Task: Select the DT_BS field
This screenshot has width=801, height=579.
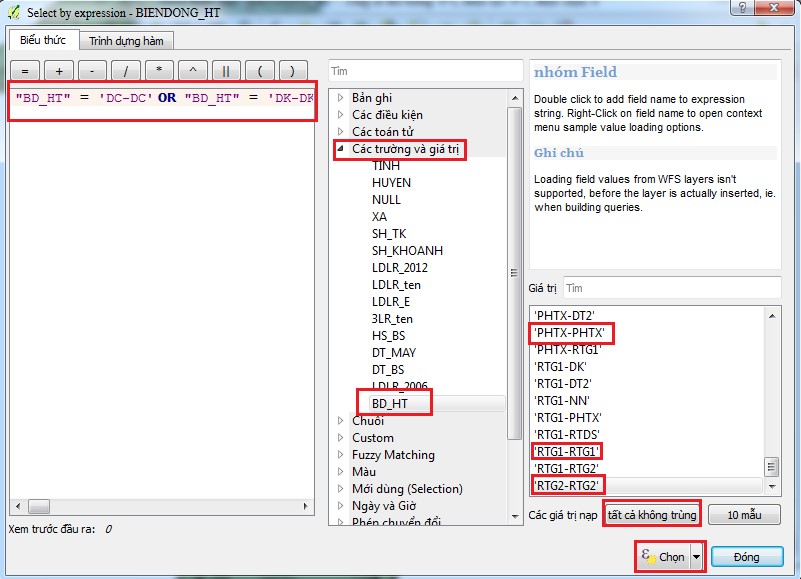Action: click(x=388, y=369)
